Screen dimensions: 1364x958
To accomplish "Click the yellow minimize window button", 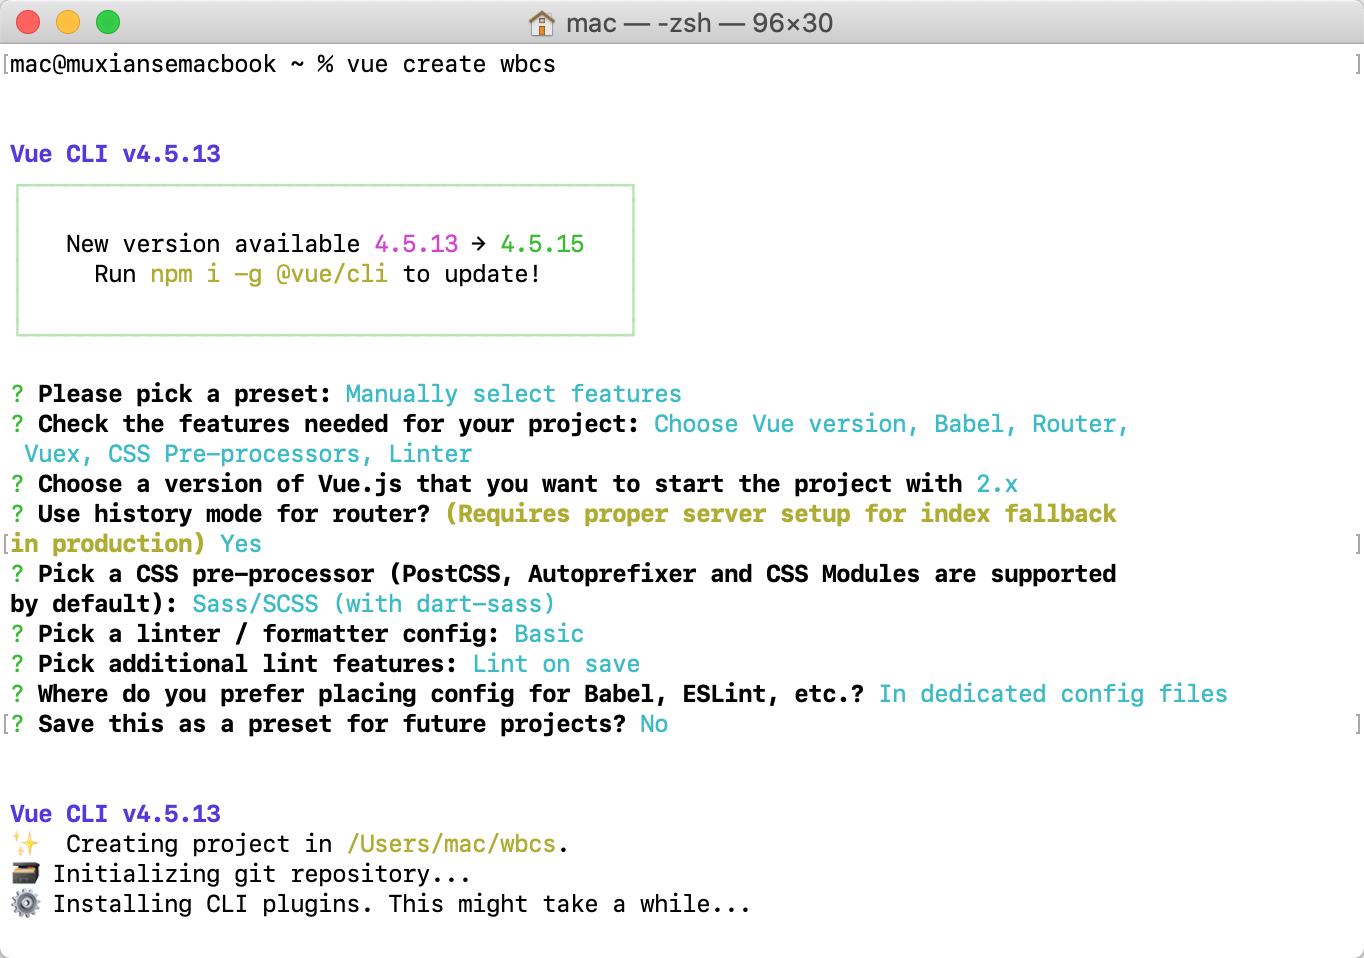I will pyautogui.click(x=68, y=22).
